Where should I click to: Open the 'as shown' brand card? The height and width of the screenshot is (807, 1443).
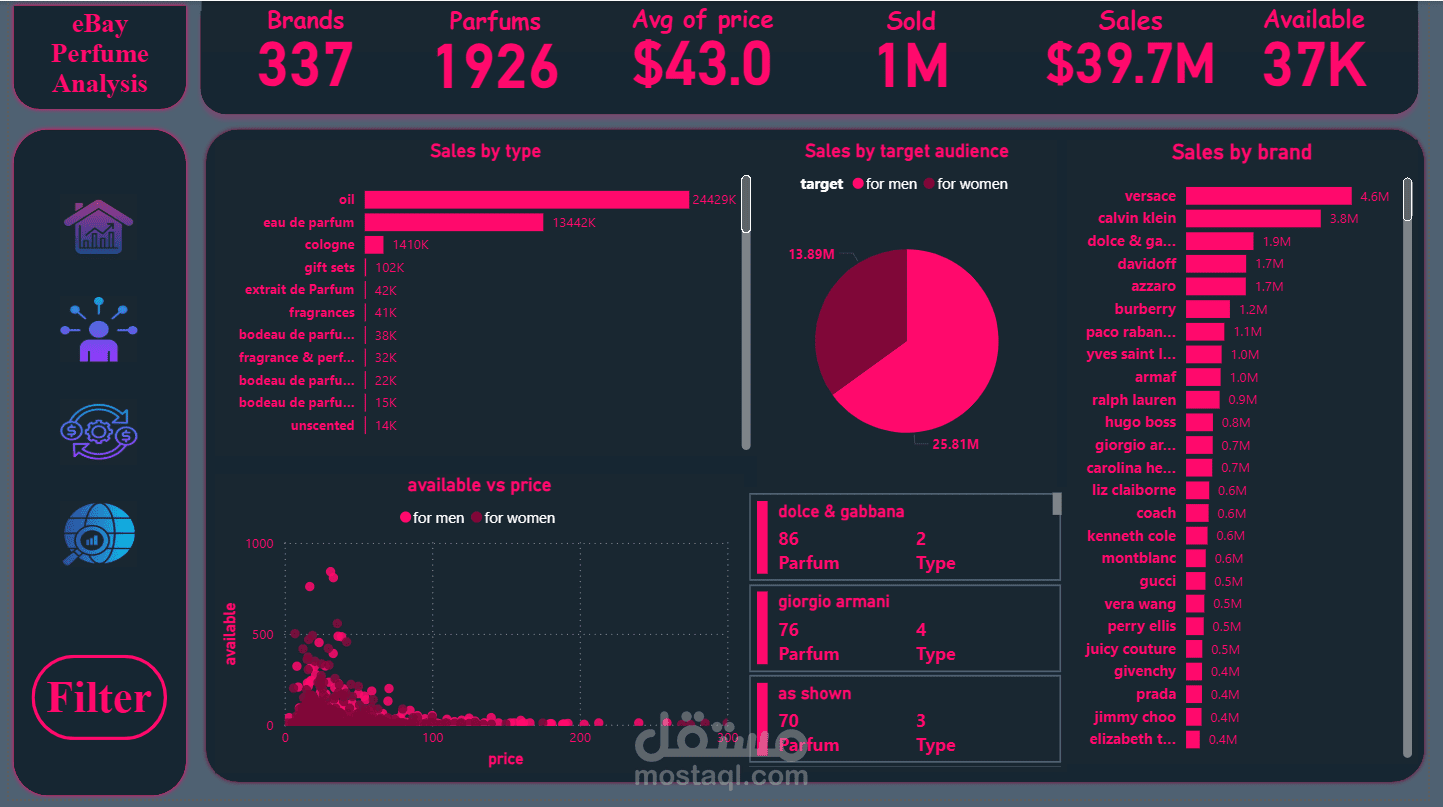[904, 719]
